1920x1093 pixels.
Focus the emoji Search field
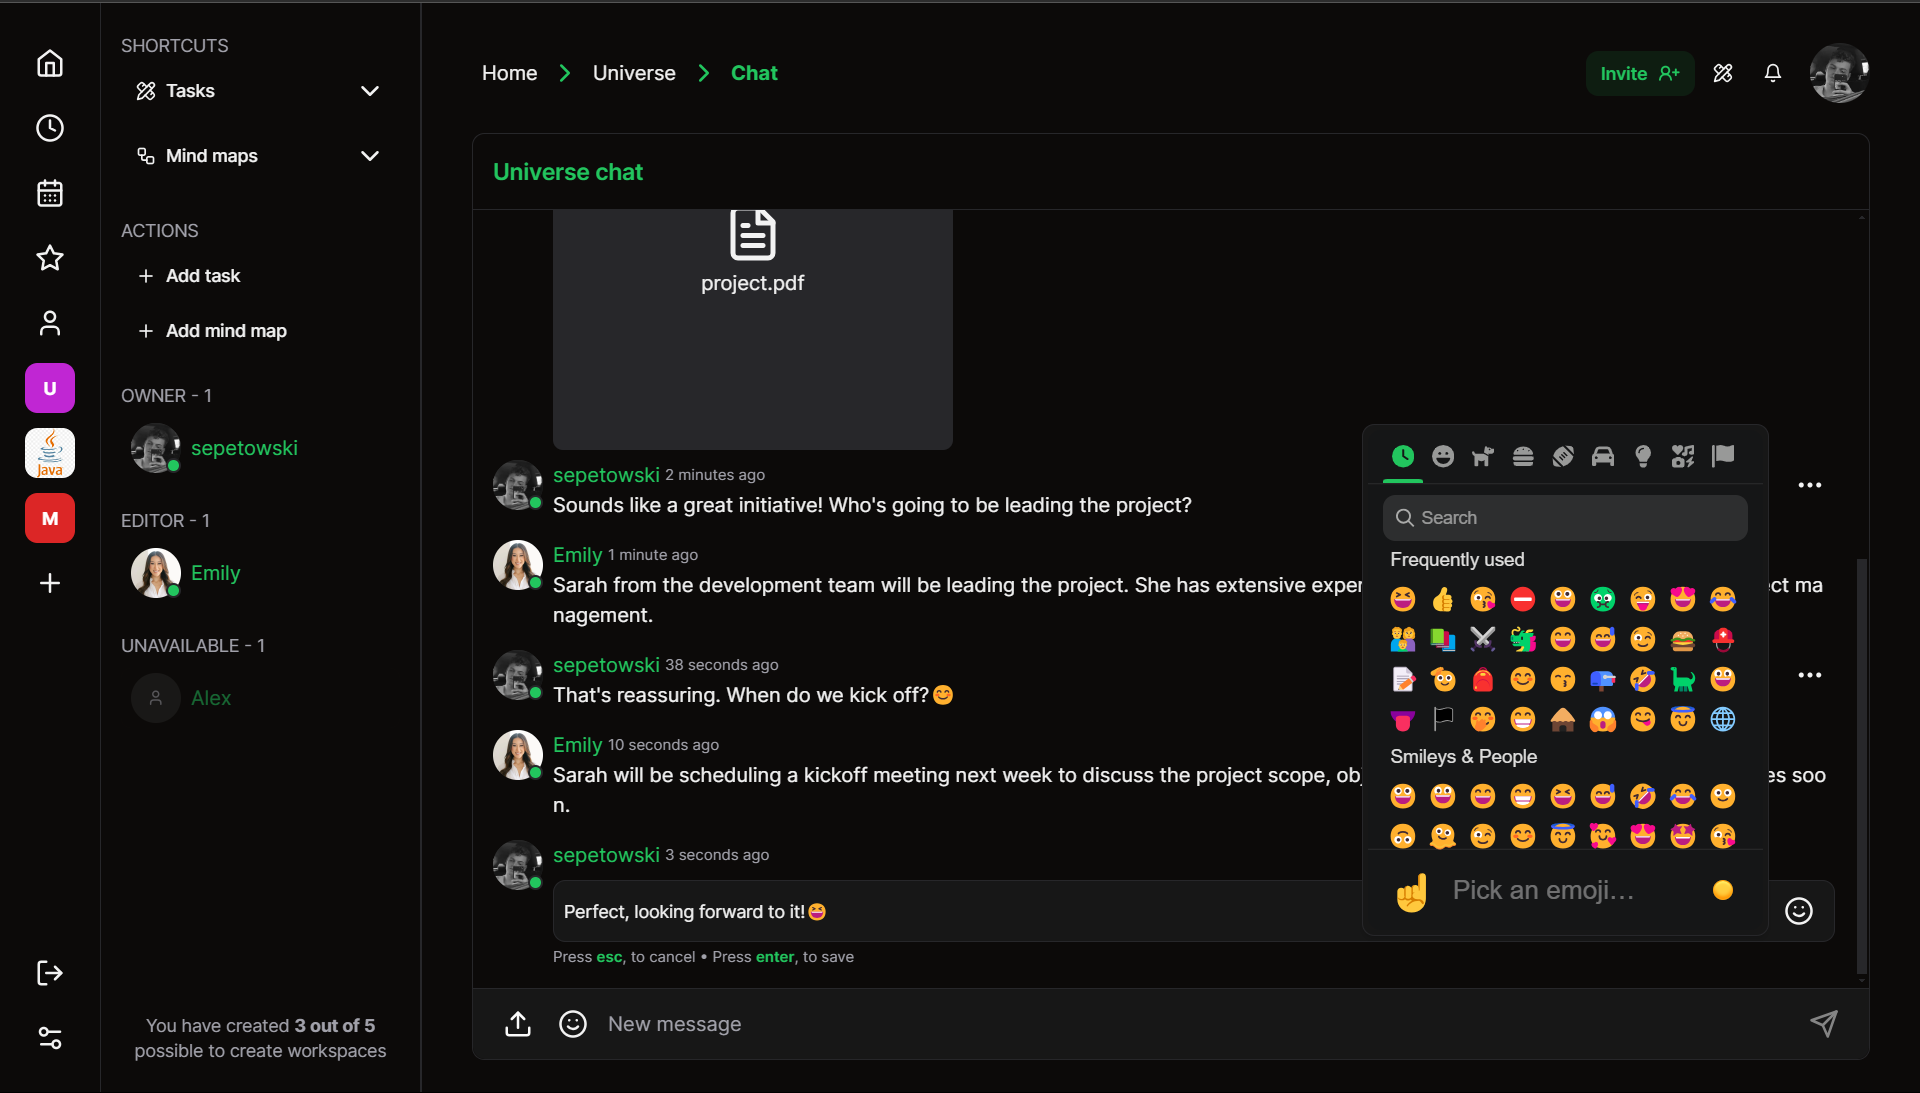pos(1565,518)
